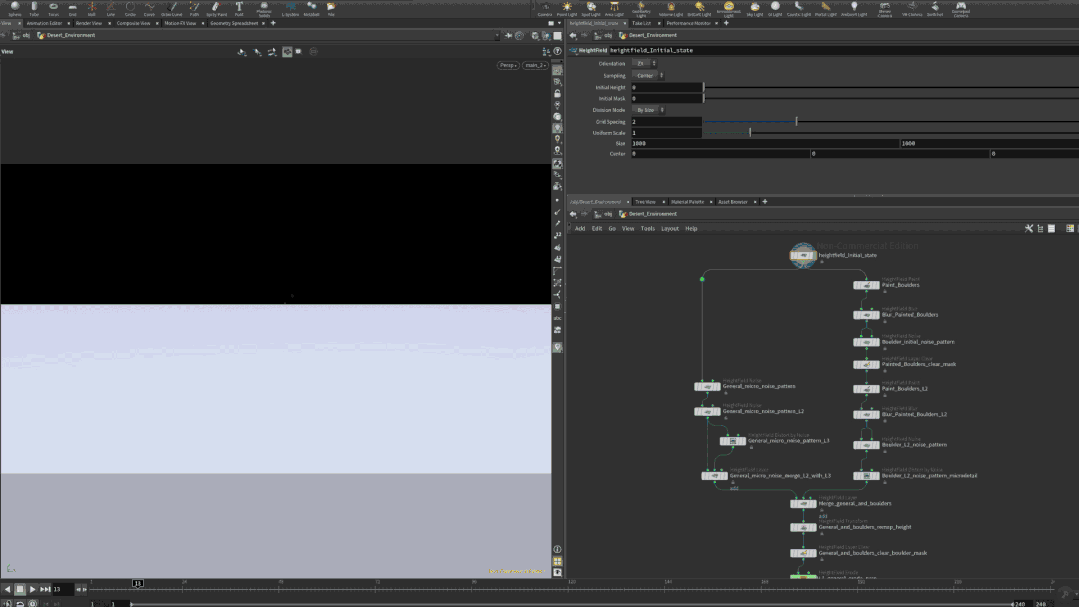Jump to the last frame of the timeline
Image resolution: width=1079 pixels, height=607 pixels.
45,589
